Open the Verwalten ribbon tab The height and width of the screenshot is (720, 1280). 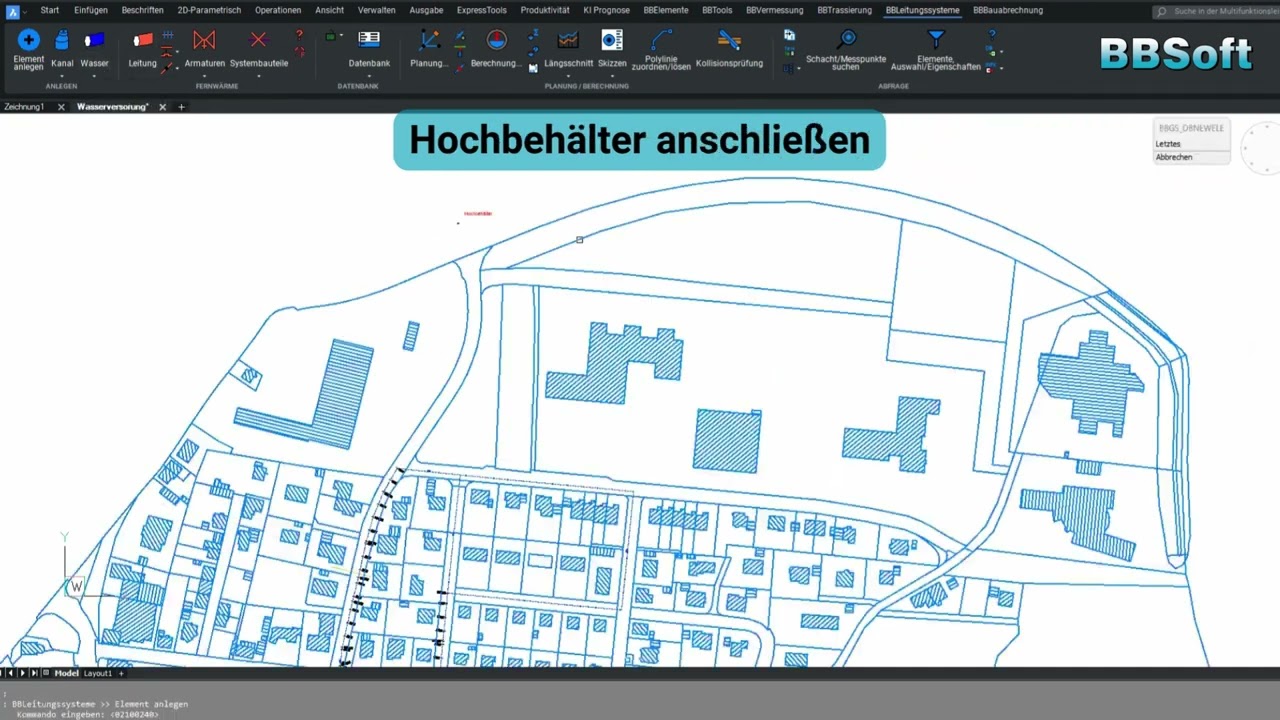click(x=377, y=11)
